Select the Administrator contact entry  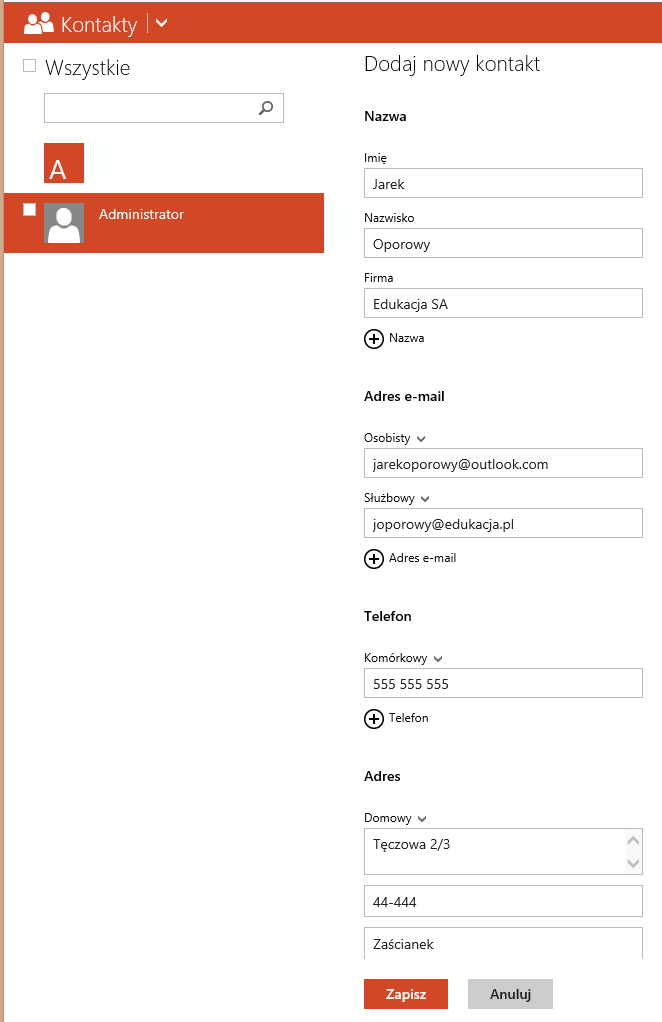point(200,222)
